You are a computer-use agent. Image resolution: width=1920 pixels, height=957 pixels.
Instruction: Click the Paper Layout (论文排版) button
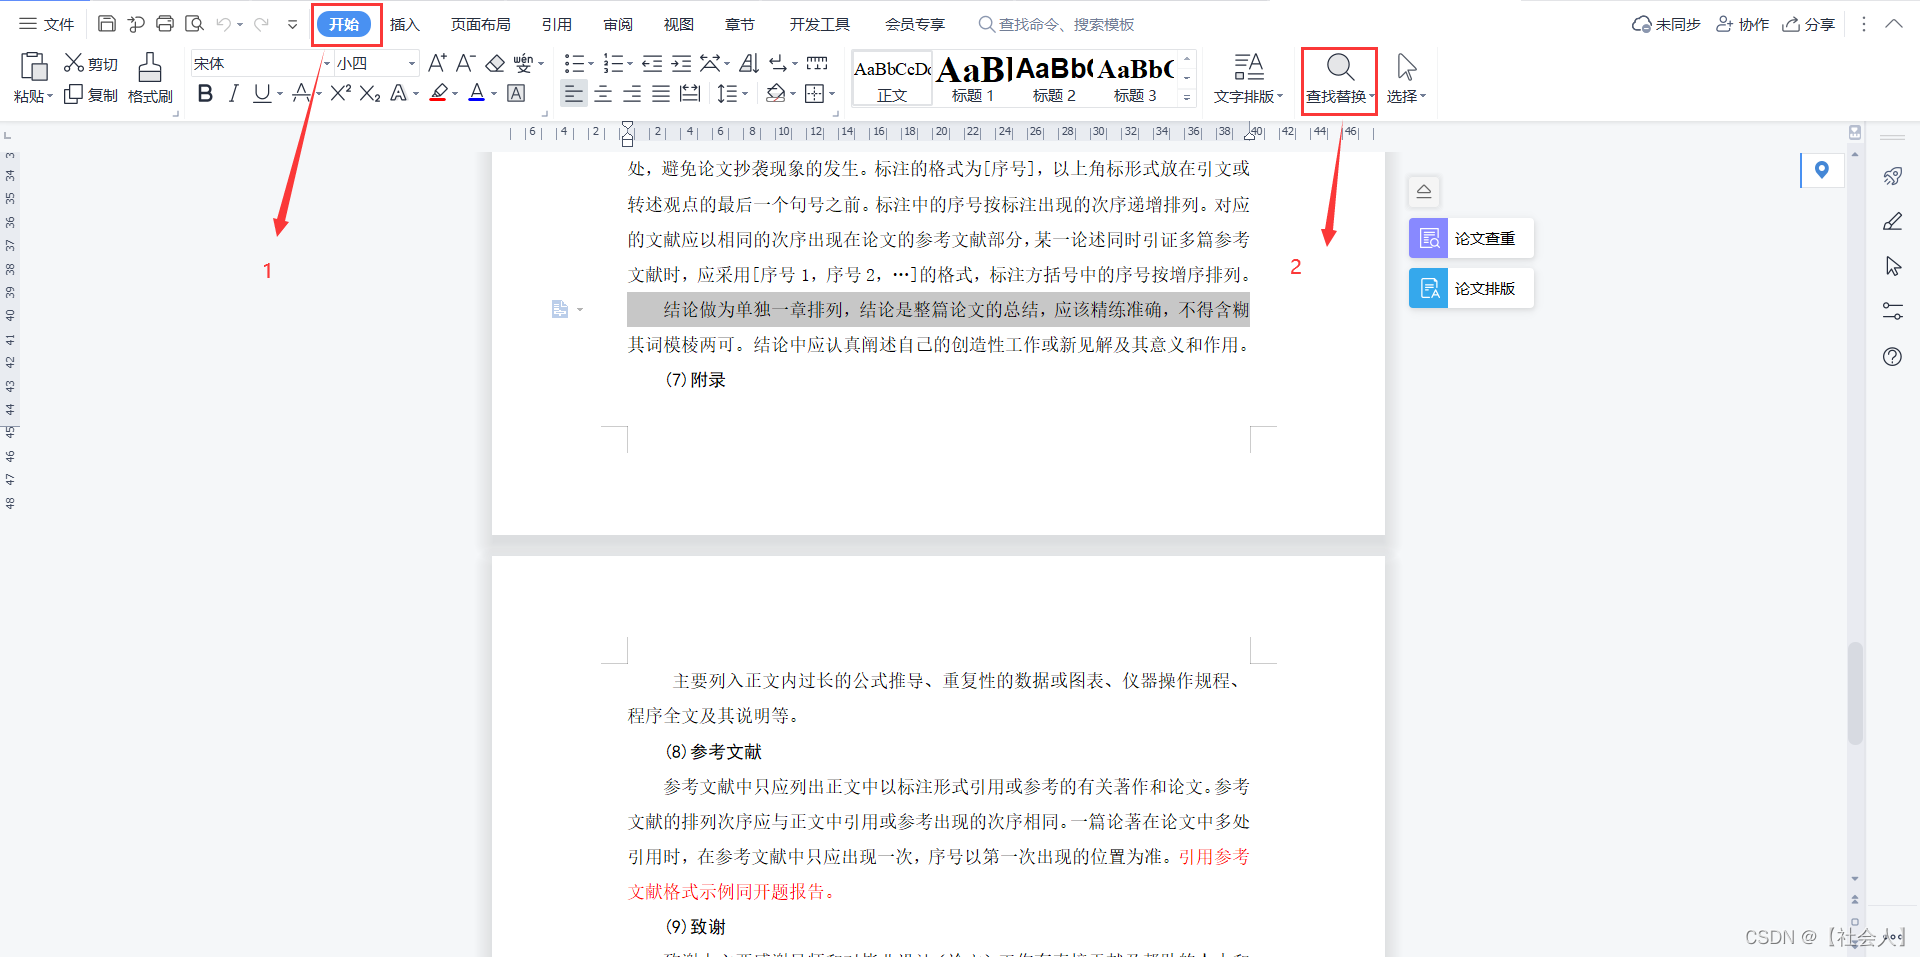tap(1471, 288)
